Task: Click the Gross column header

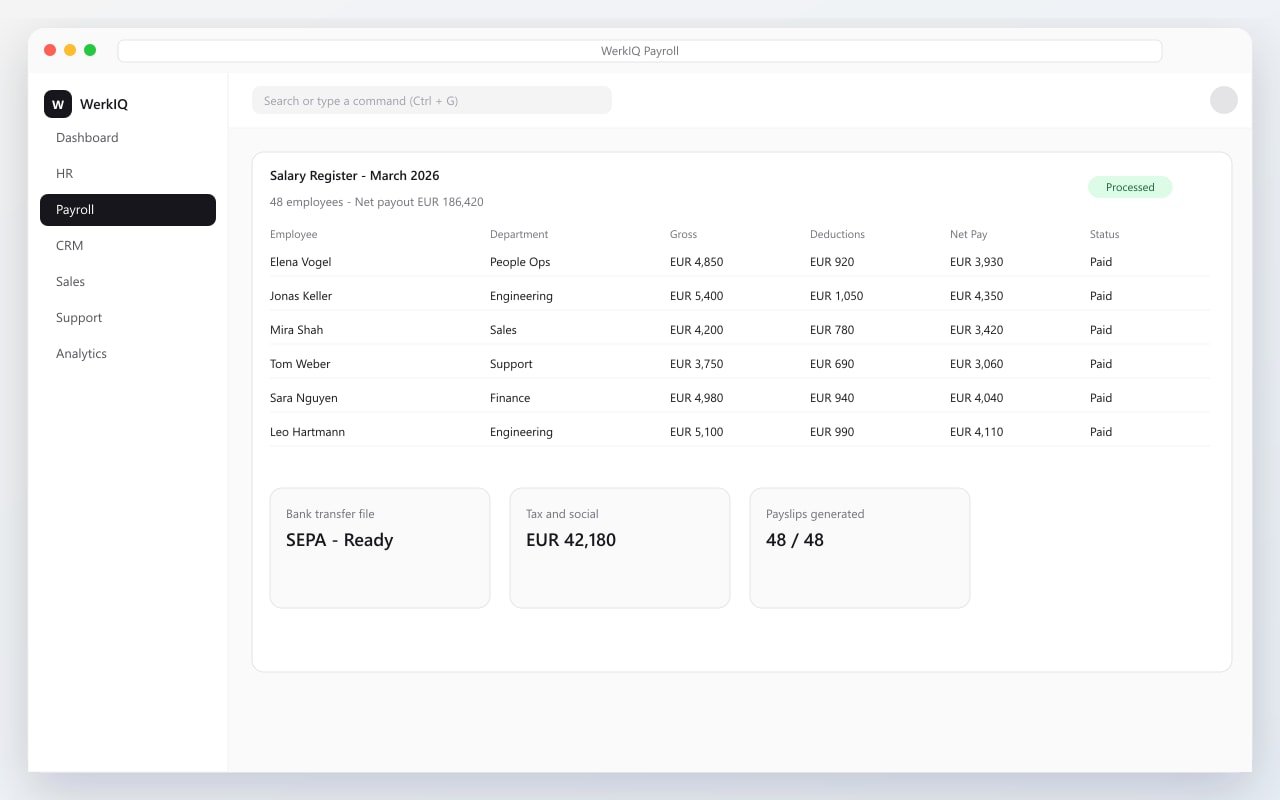Action: [x=684, y=234]
